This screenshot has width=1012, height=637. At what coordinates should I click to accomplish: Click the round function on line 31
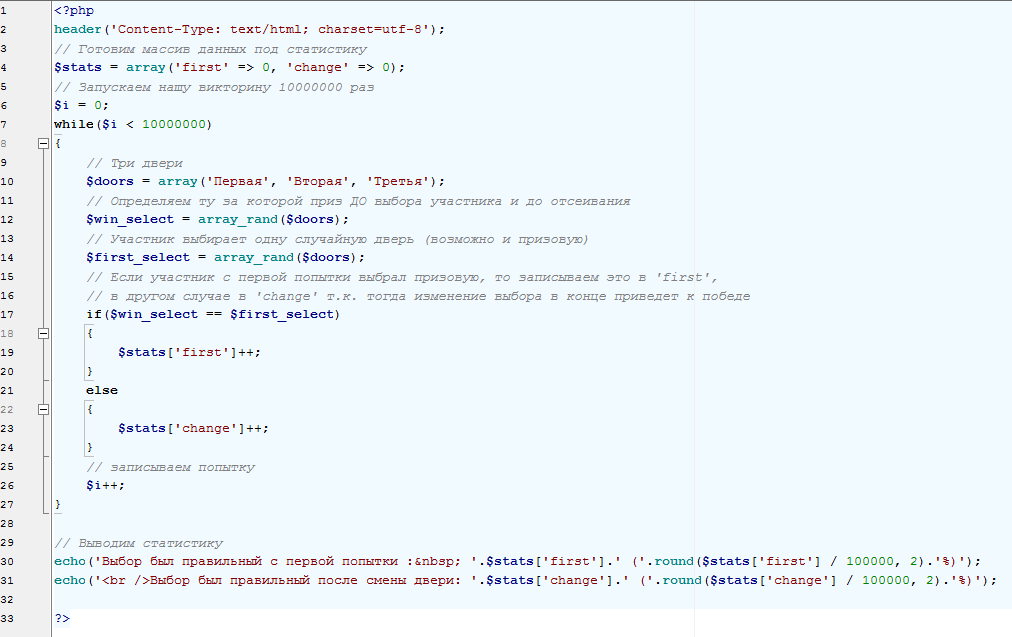pyautogui.click(x=682, y=580)
